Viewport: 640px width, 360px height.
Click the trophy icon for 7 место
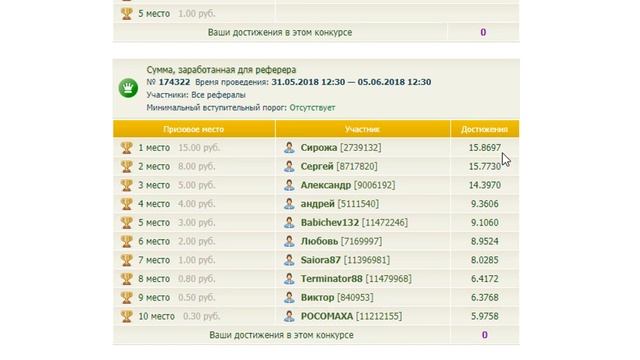[127, 260]
